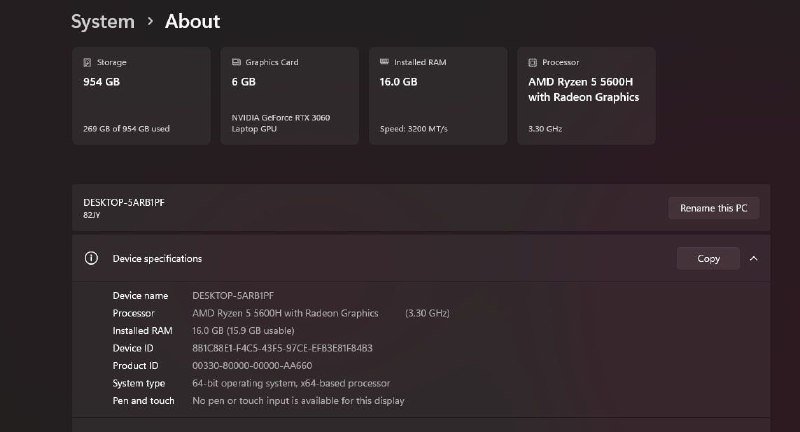
Task: Click the Processor label in specifications
Action: [x=134, y=313]
